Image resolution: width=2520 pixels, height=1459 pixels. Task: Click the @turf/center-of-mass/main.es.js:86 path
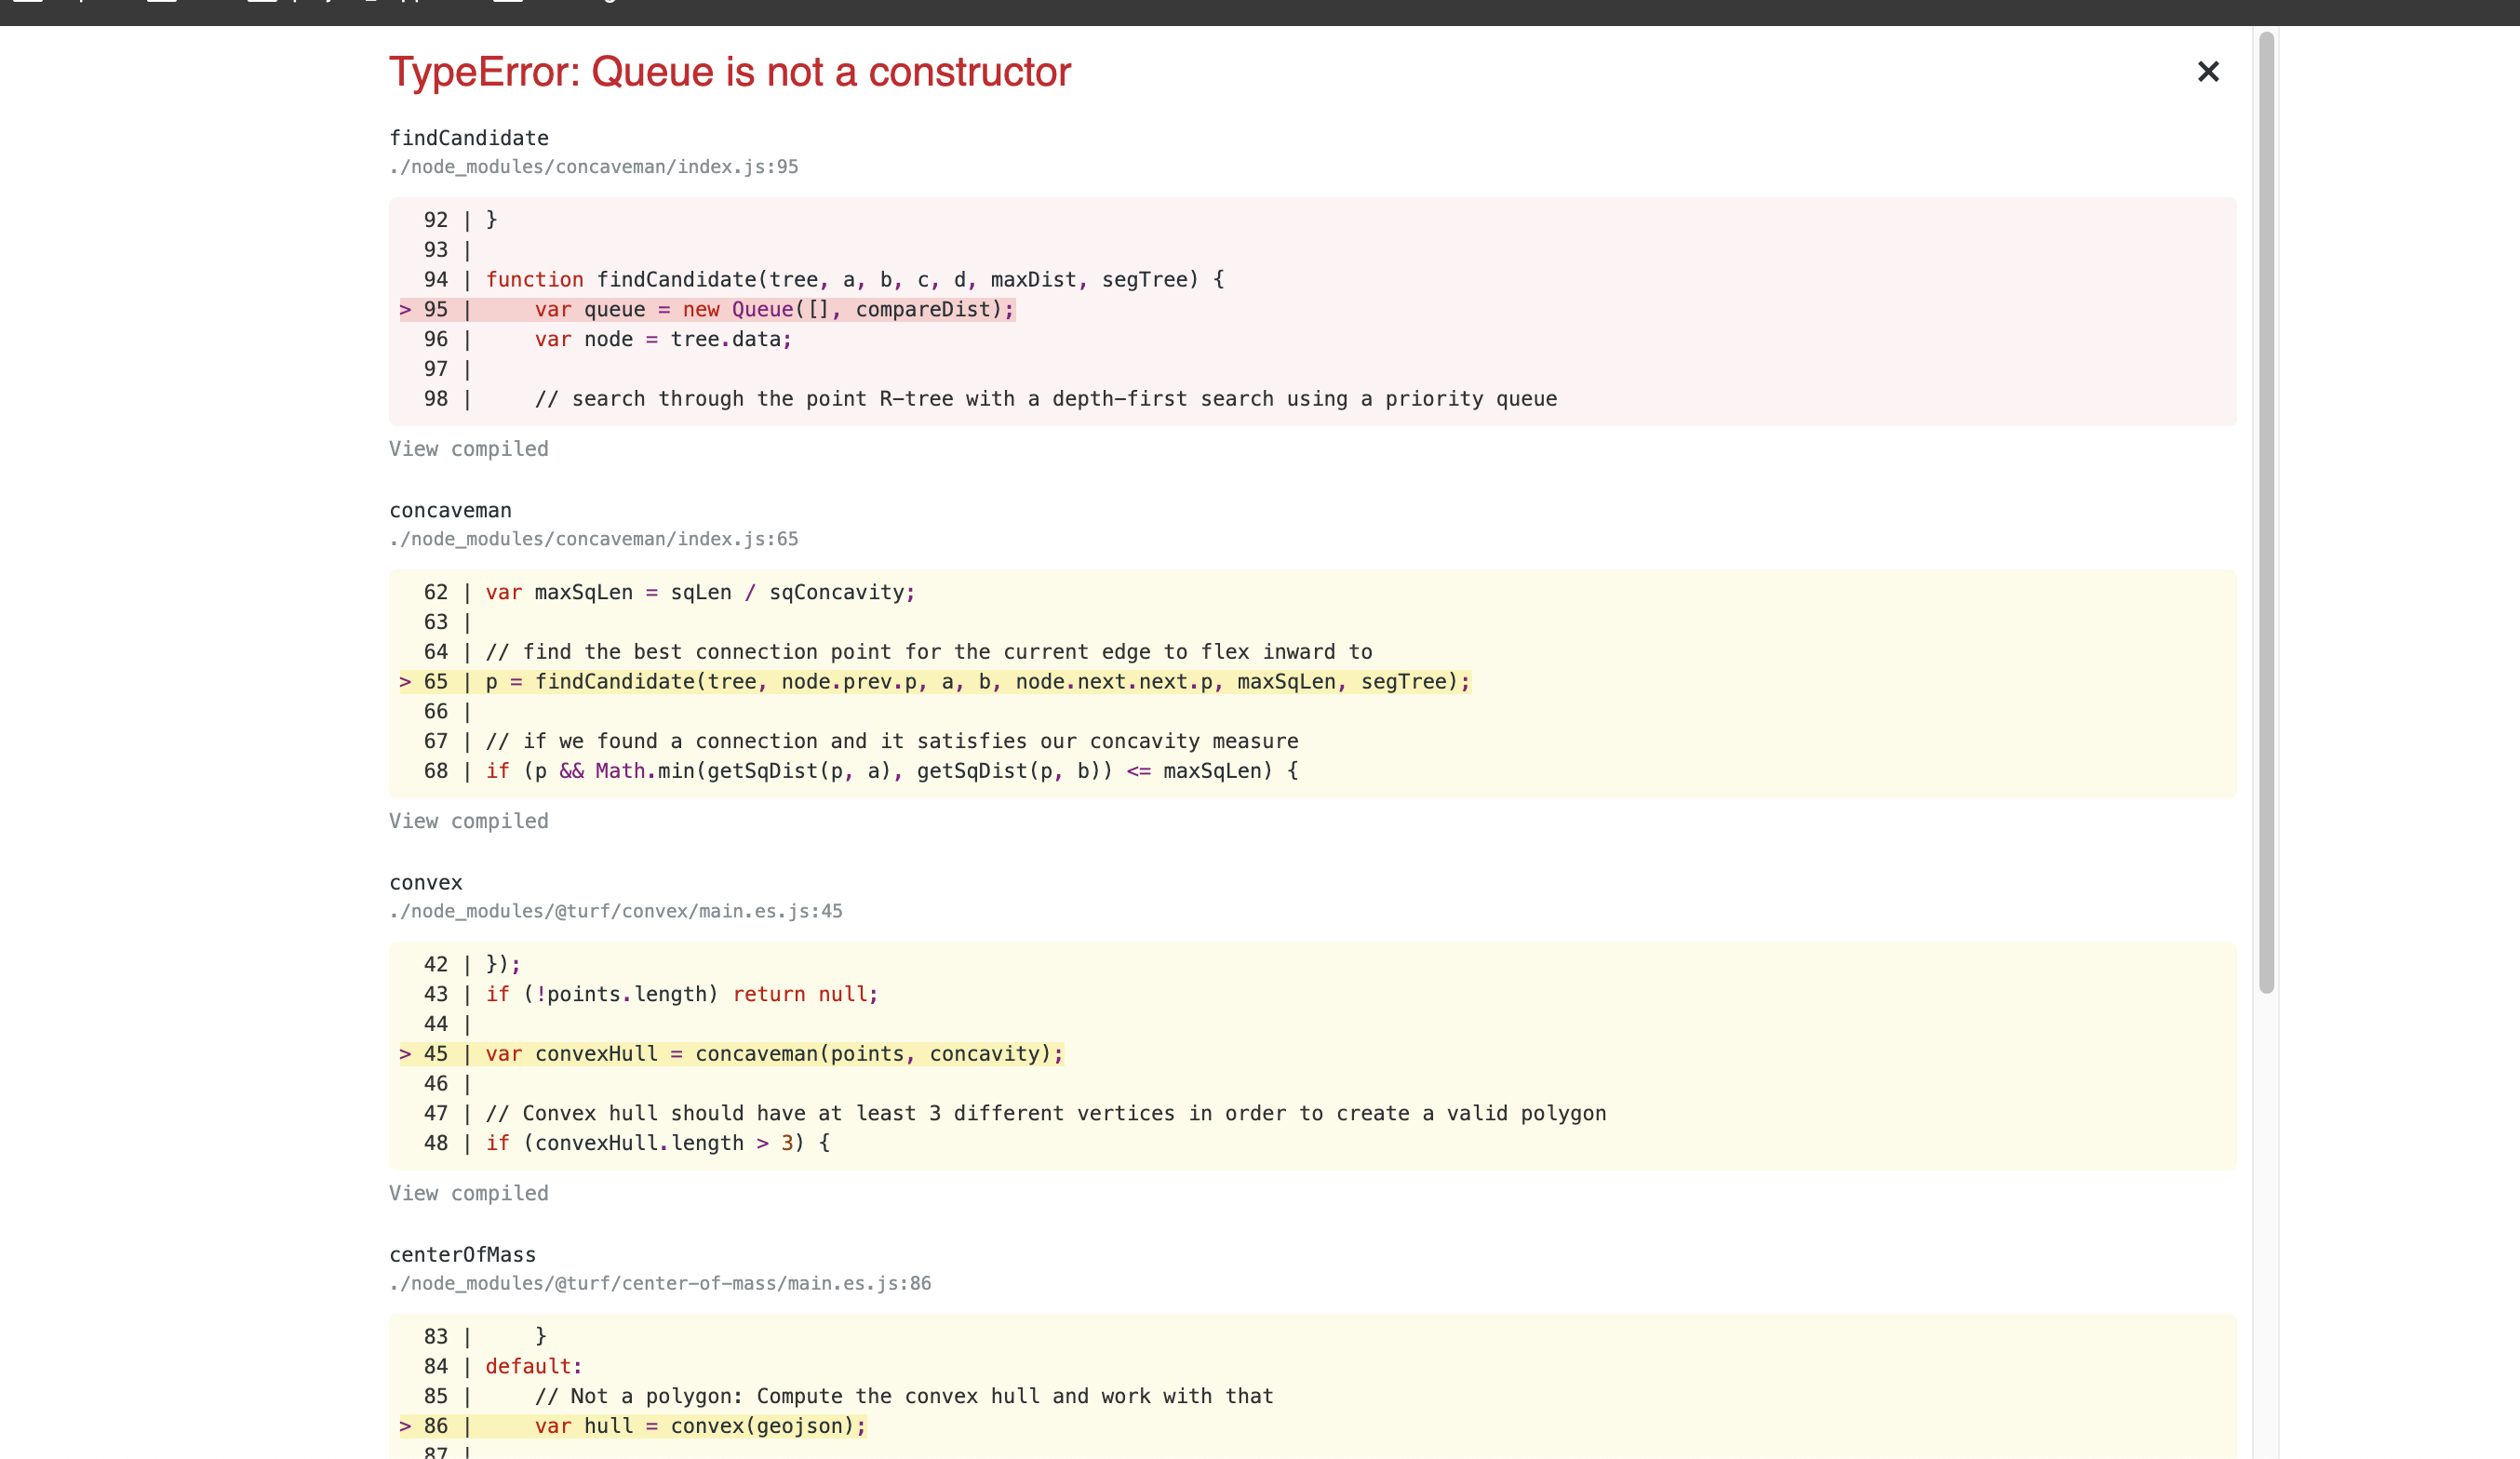coord(660,1282)
